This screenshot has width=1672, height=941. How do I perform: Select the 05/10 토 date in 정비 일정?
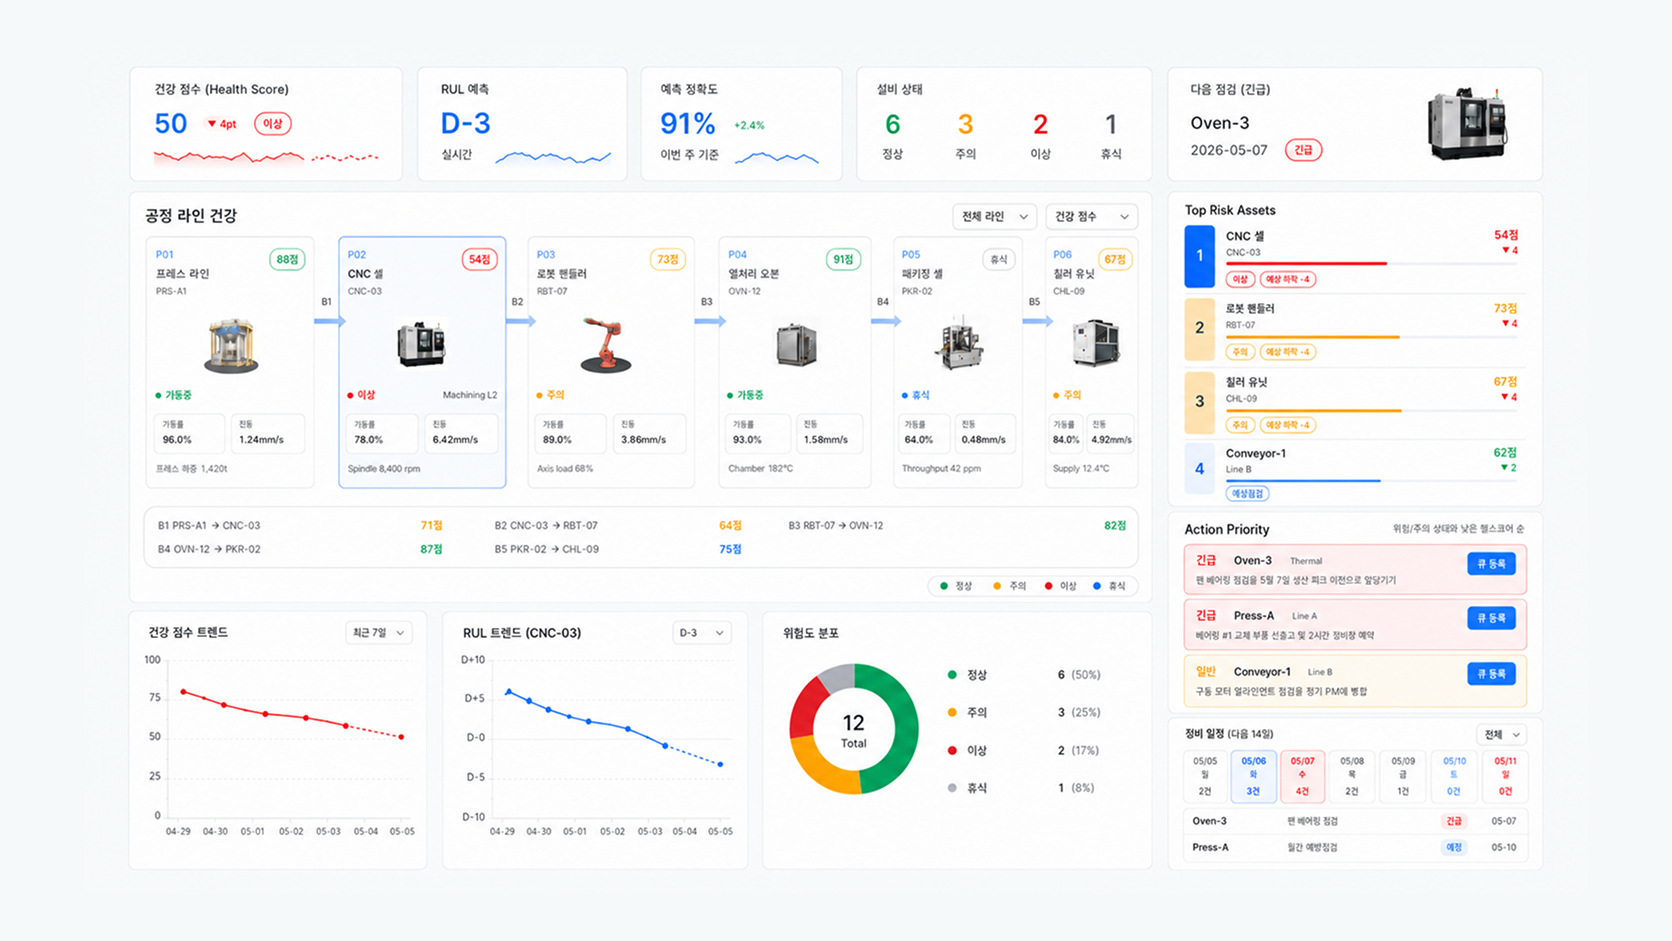[1454, 776]
